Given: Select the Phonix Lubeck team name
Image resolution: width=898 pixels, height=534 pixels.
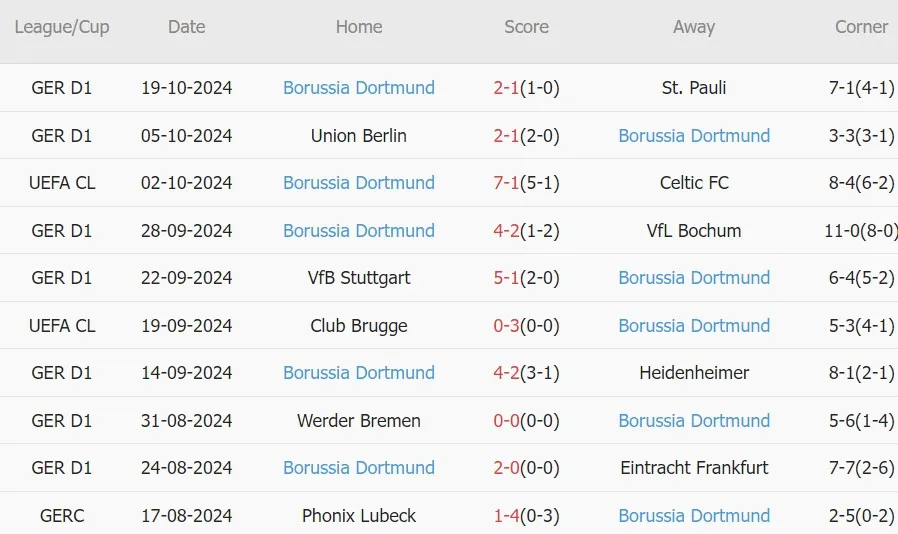Looking at the screenshot, I should click(x=359, y=516).
